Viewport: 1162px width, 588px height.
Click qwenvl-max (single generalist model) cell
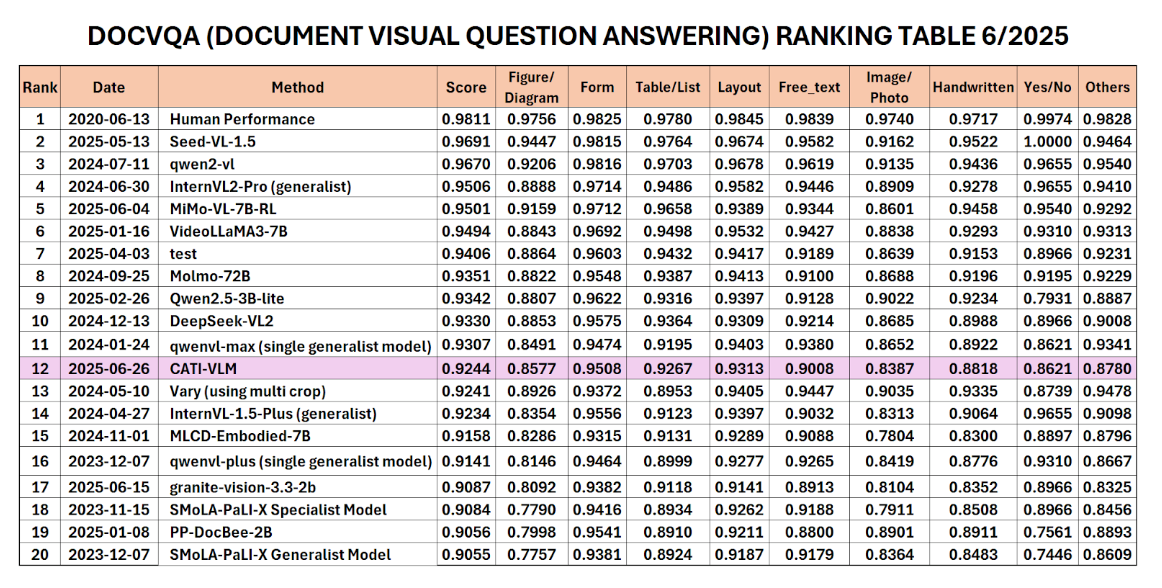(x=300, y=346)
